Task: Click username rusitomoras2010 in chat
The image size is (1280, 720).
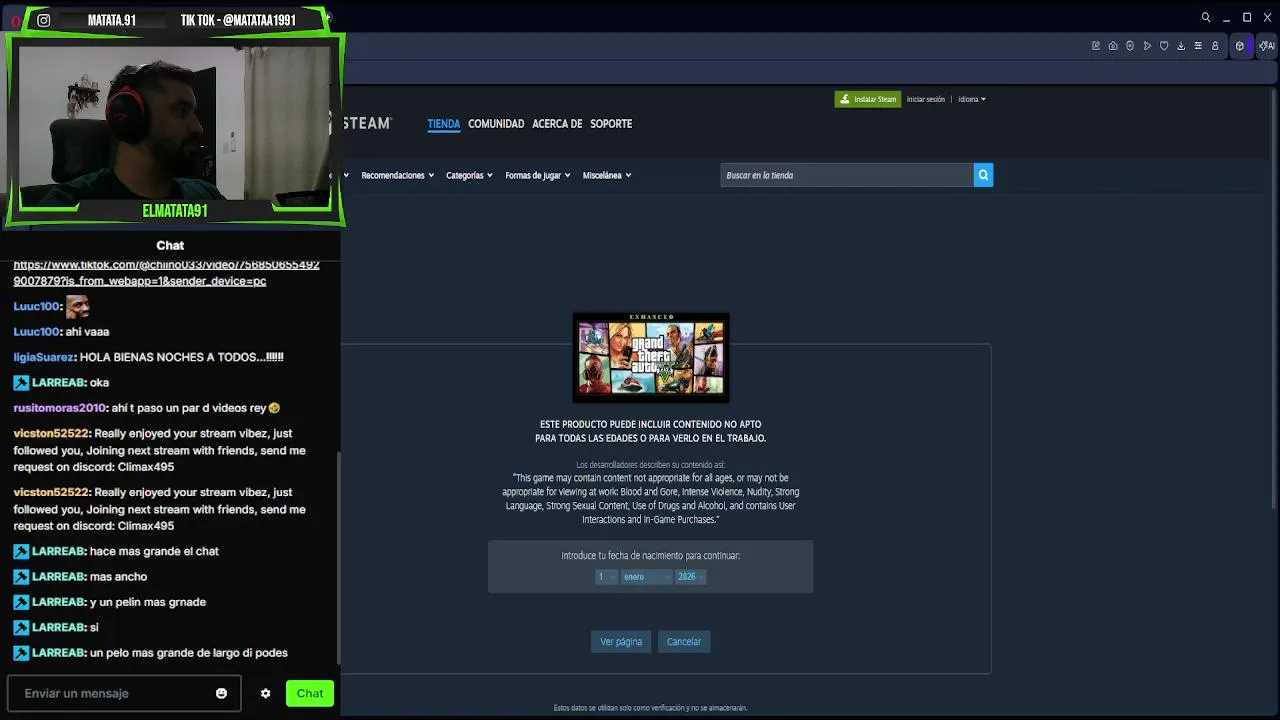Action: coord(60,408)
